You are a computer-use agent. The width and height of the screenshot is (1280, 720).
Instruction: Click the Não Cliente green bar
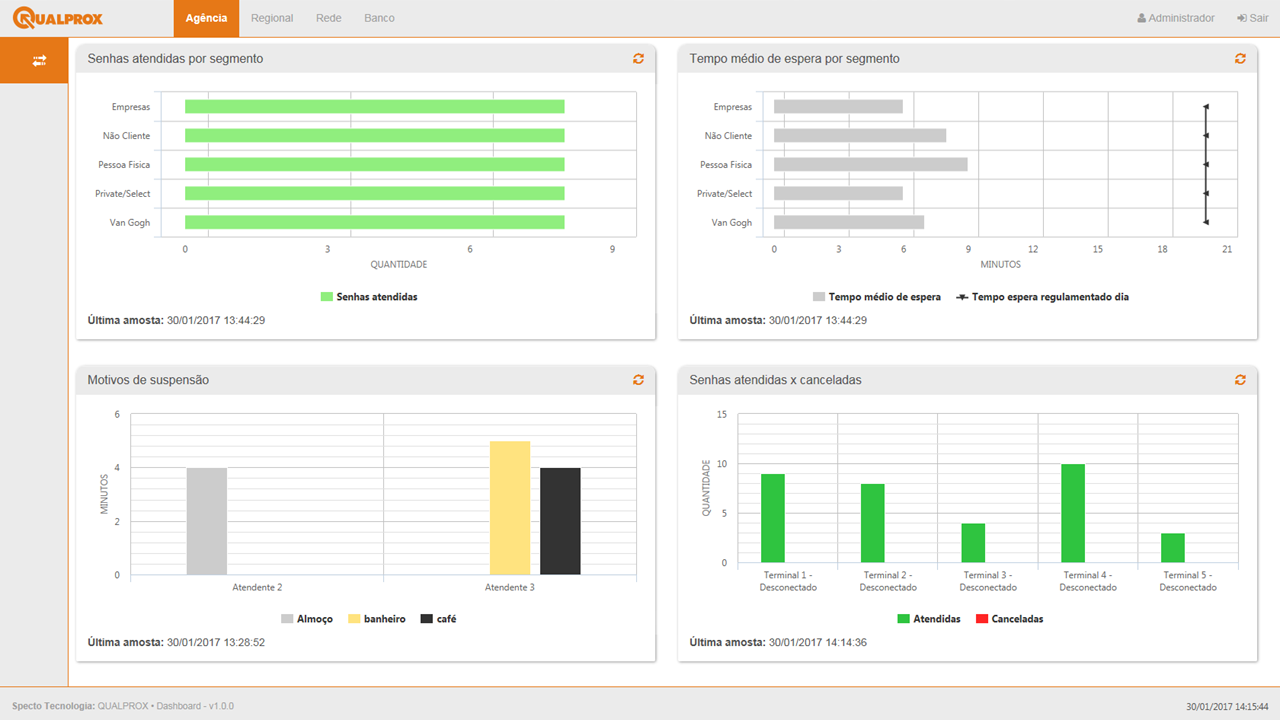pyautogui.click(x=375, y=136)
